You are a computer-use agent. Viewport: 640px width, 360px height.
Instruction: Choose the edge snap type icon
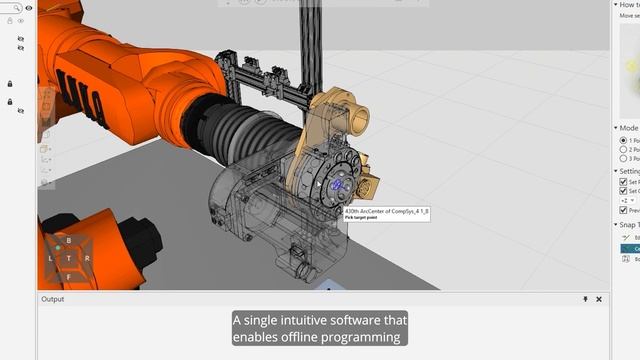pyautogui.click(x=626, y=238)
